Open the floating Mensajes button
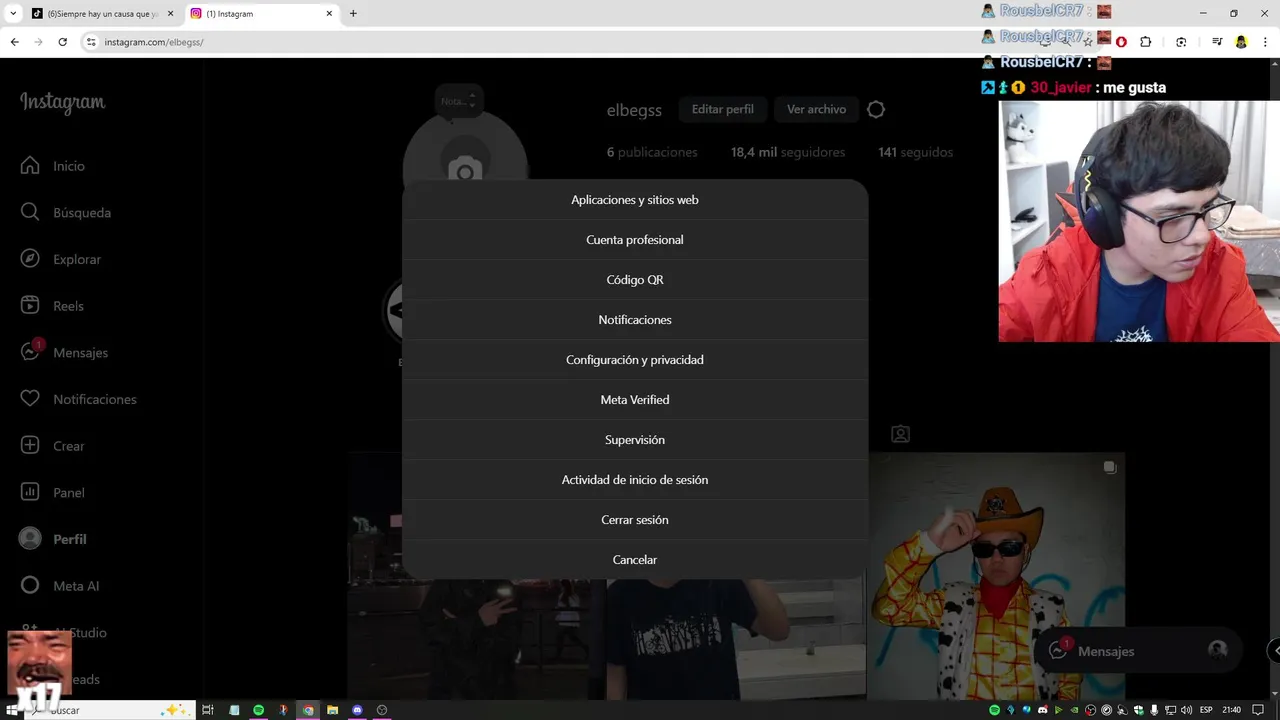The height and width of the screenshot is (720, 1280). click(x=1138, y=651)
